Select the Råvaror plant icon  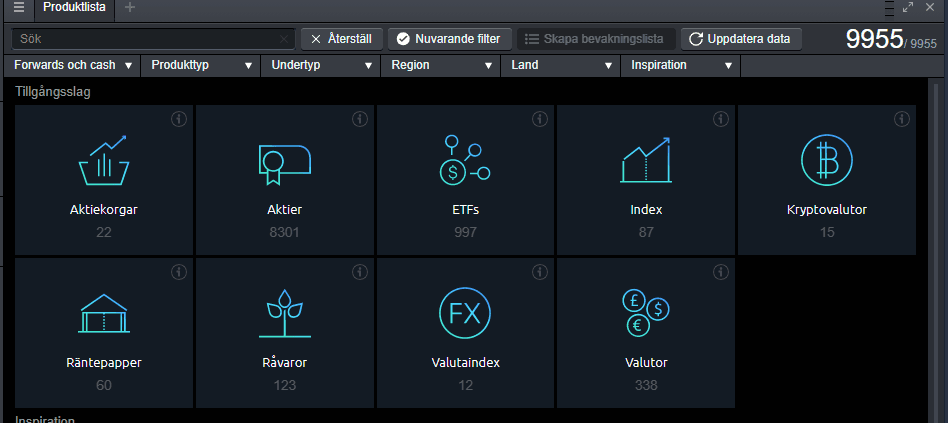click(284, 313)
